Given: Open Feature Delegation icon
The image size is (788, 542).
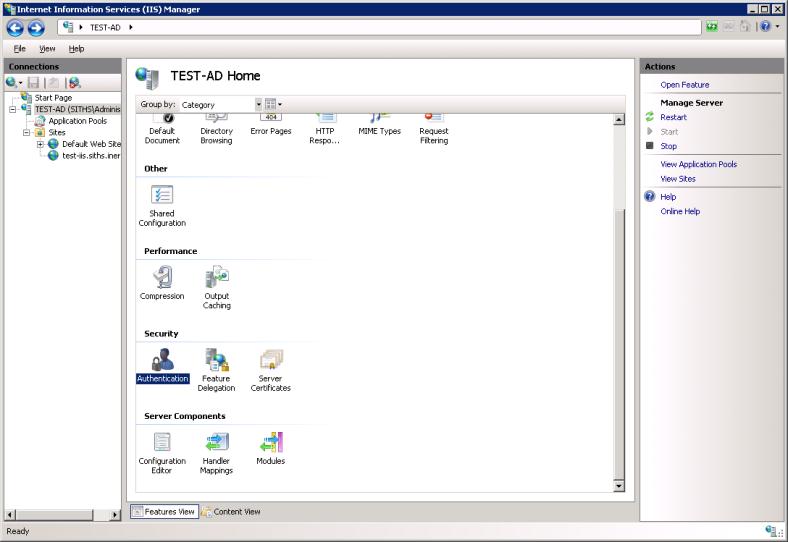Looking at the screenshot, I should point(217,360).
